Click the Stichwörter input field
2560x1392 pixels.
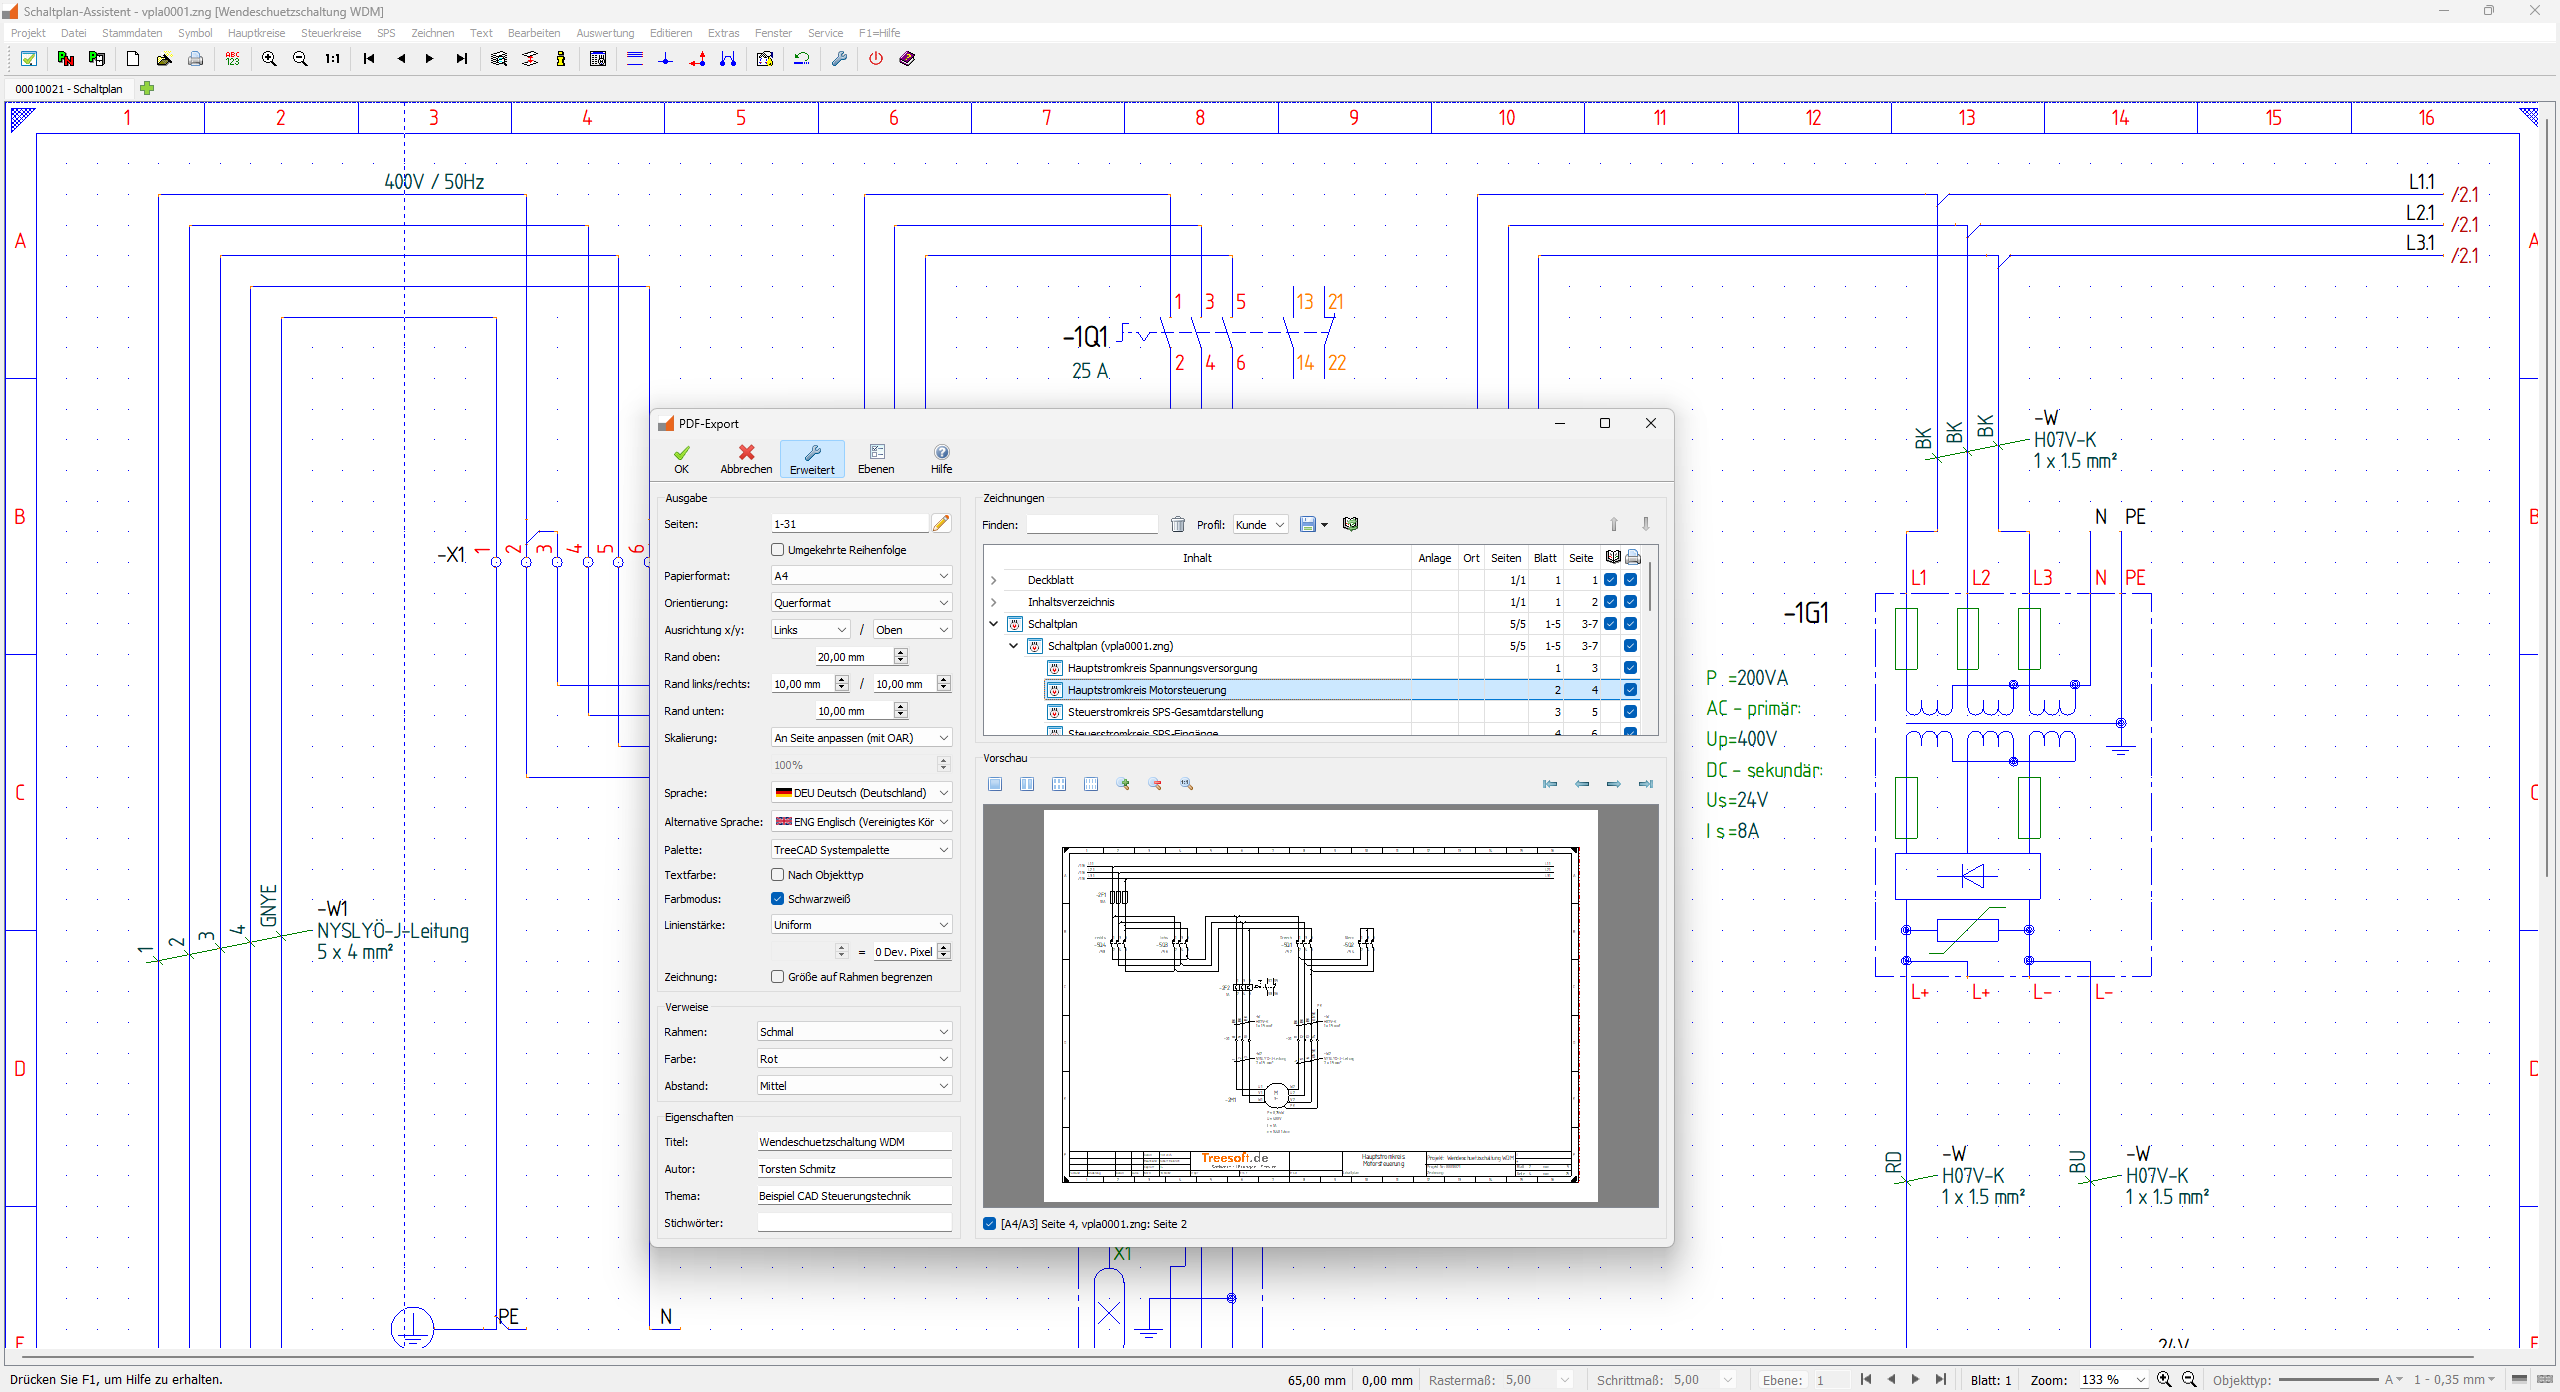pos(854,1223)
